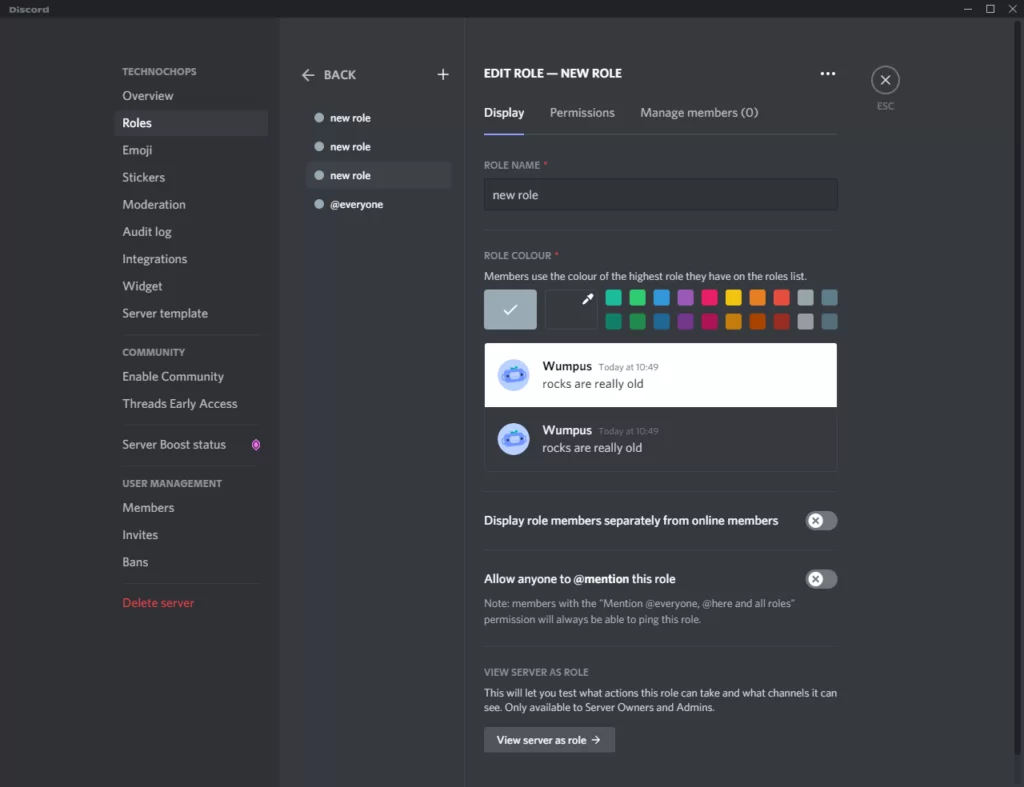The image size is (1024, 787).
Task: Pick the dark green swatch in bottom row
Action: point(637,321)
